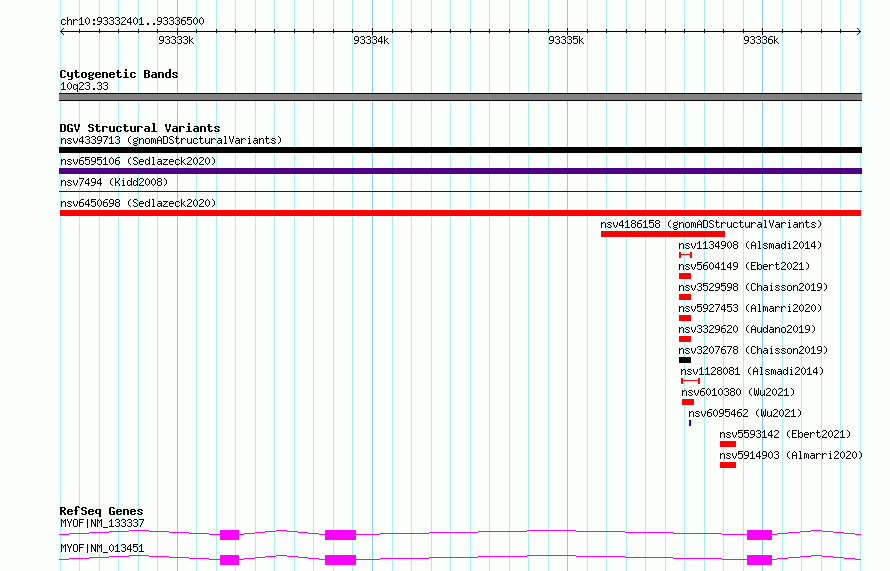The image size is (890, 571).
Task: Click the RefSeq Genes track title
Action: click(x=102, y=511)
